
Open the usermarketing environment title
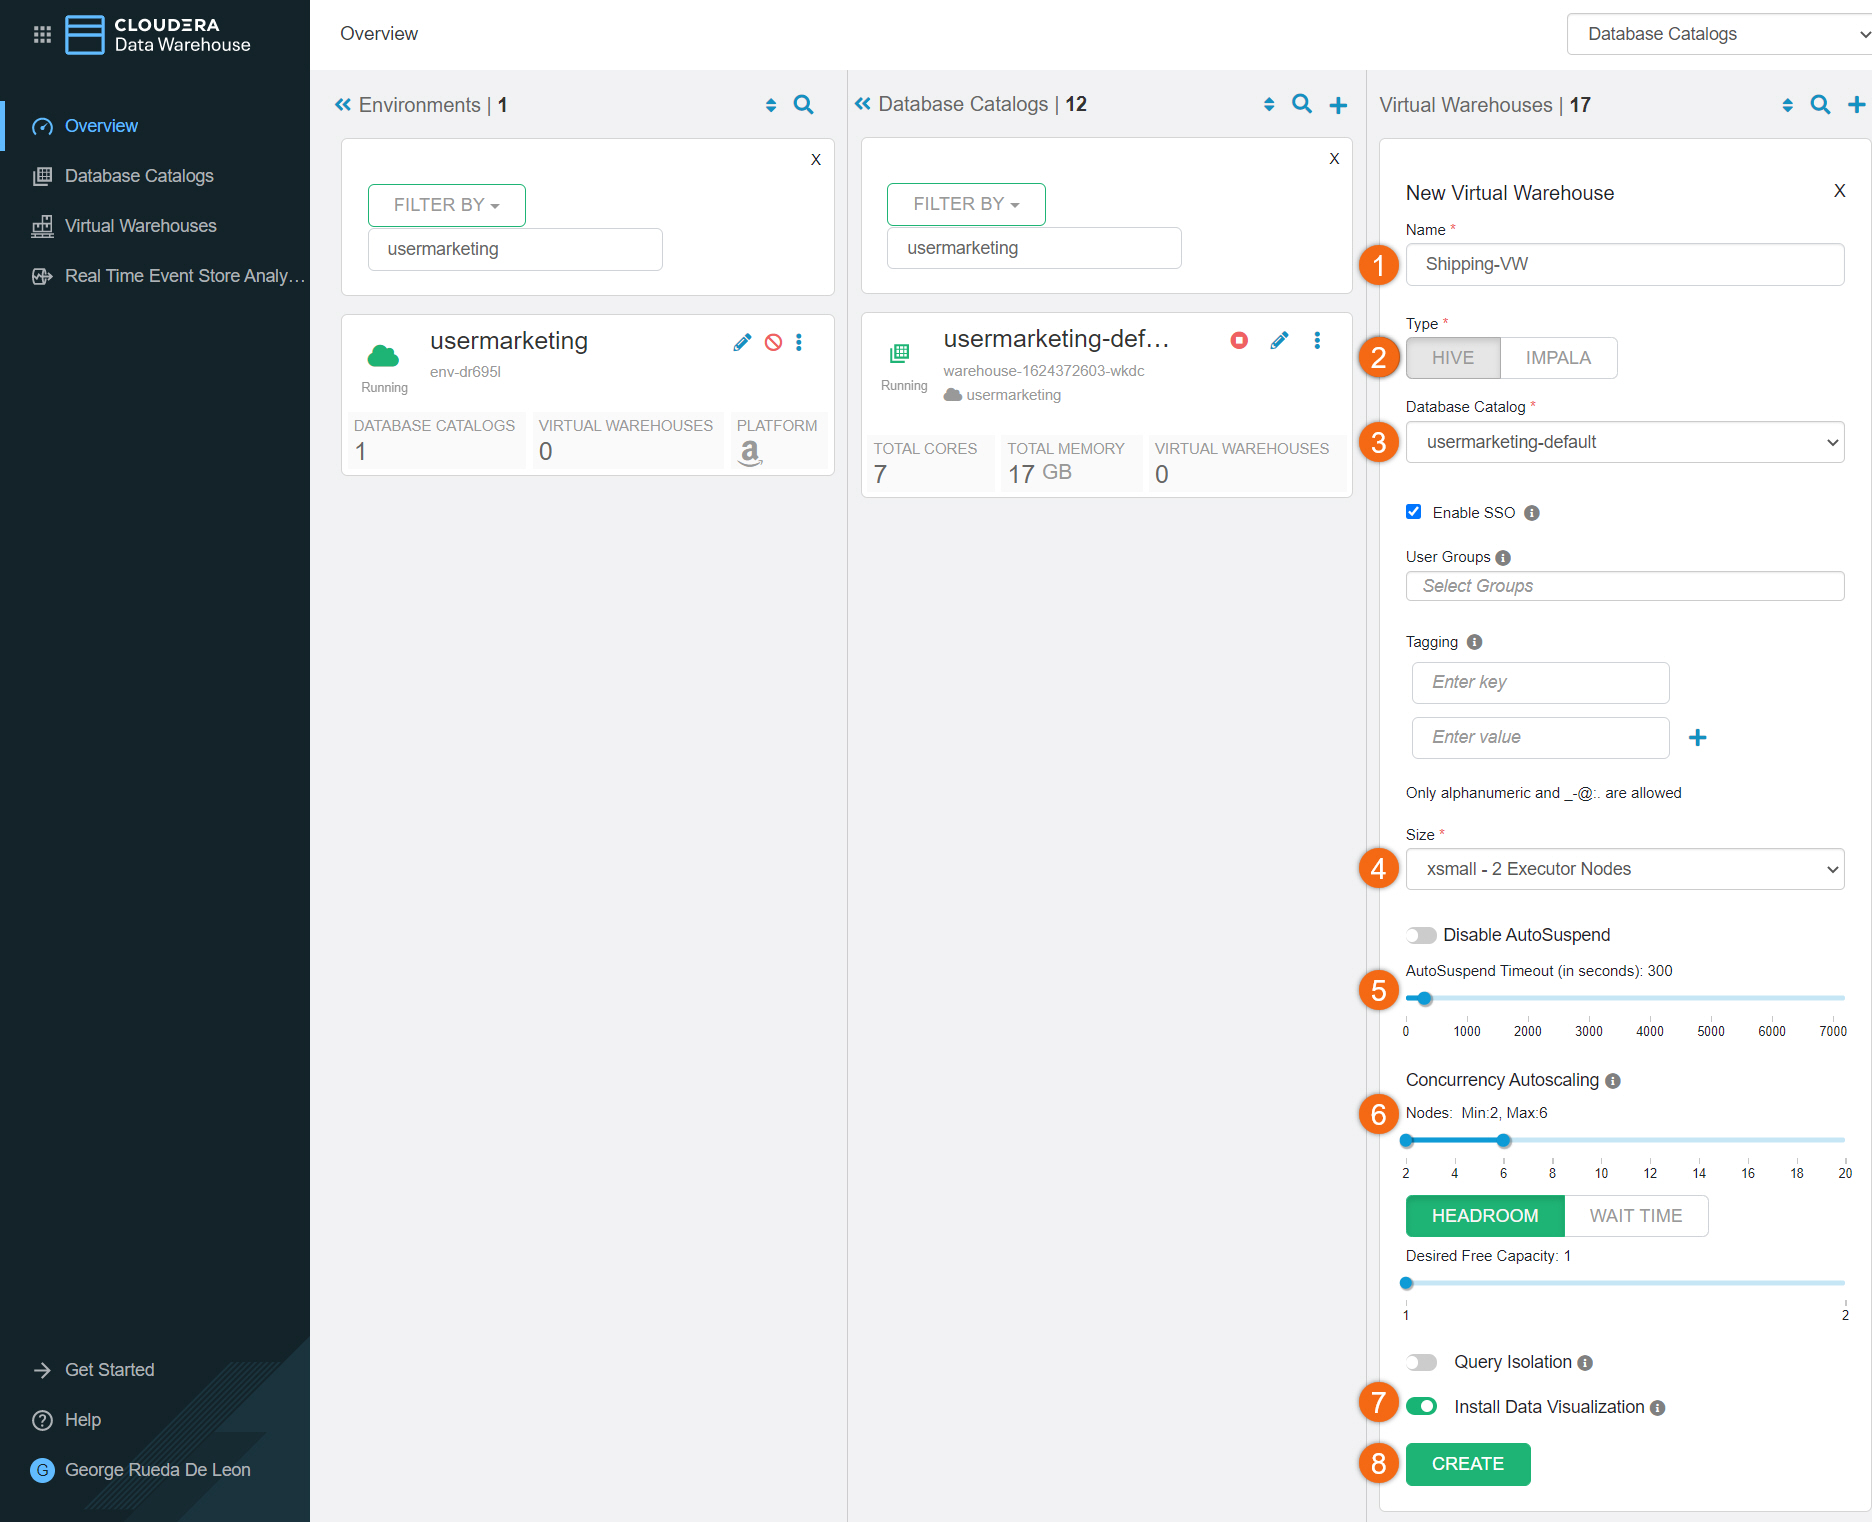point(509,341)
